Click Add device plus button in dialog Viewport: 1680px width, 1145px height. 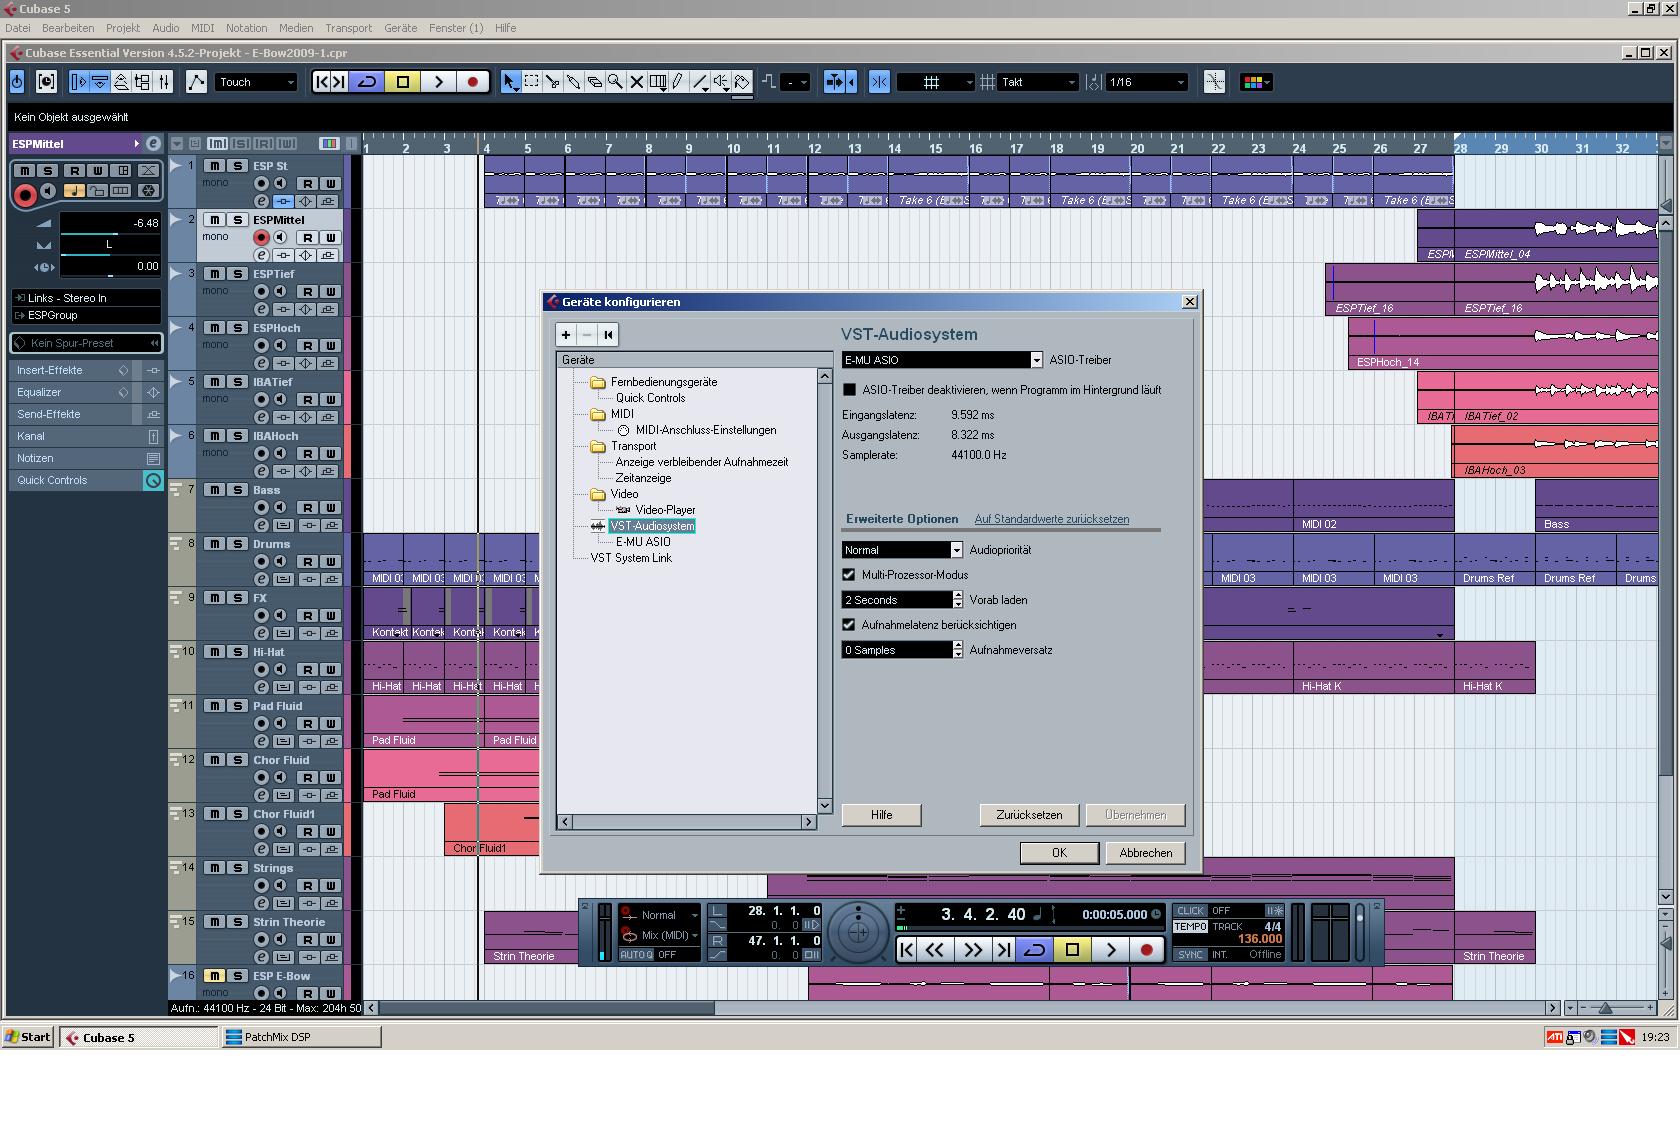[566, 335]
